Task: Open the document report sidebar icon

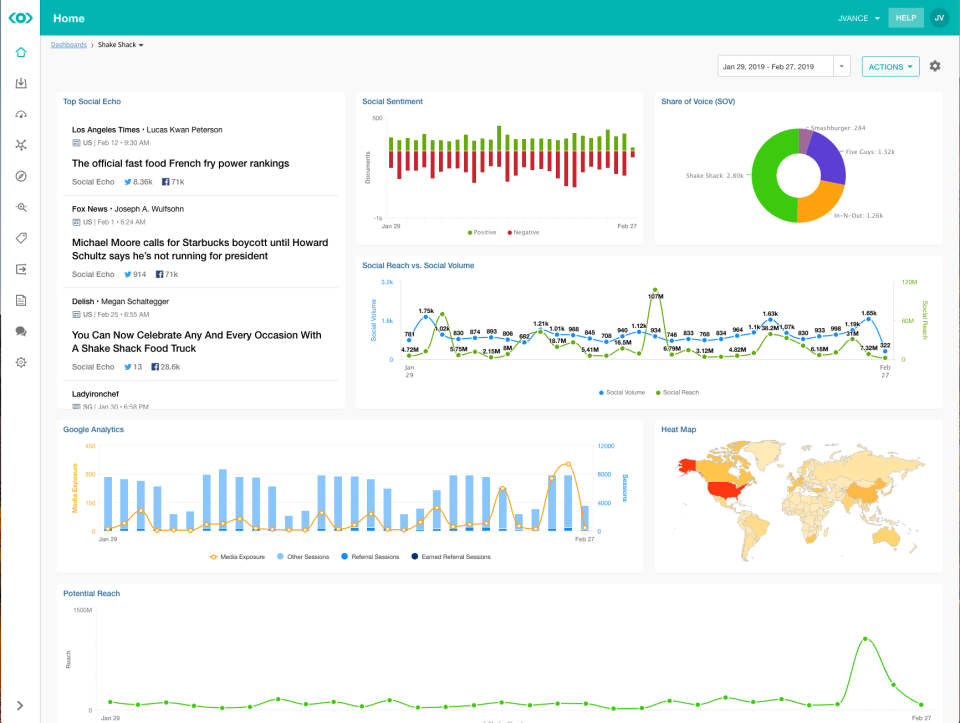Action: pos(21,300)
